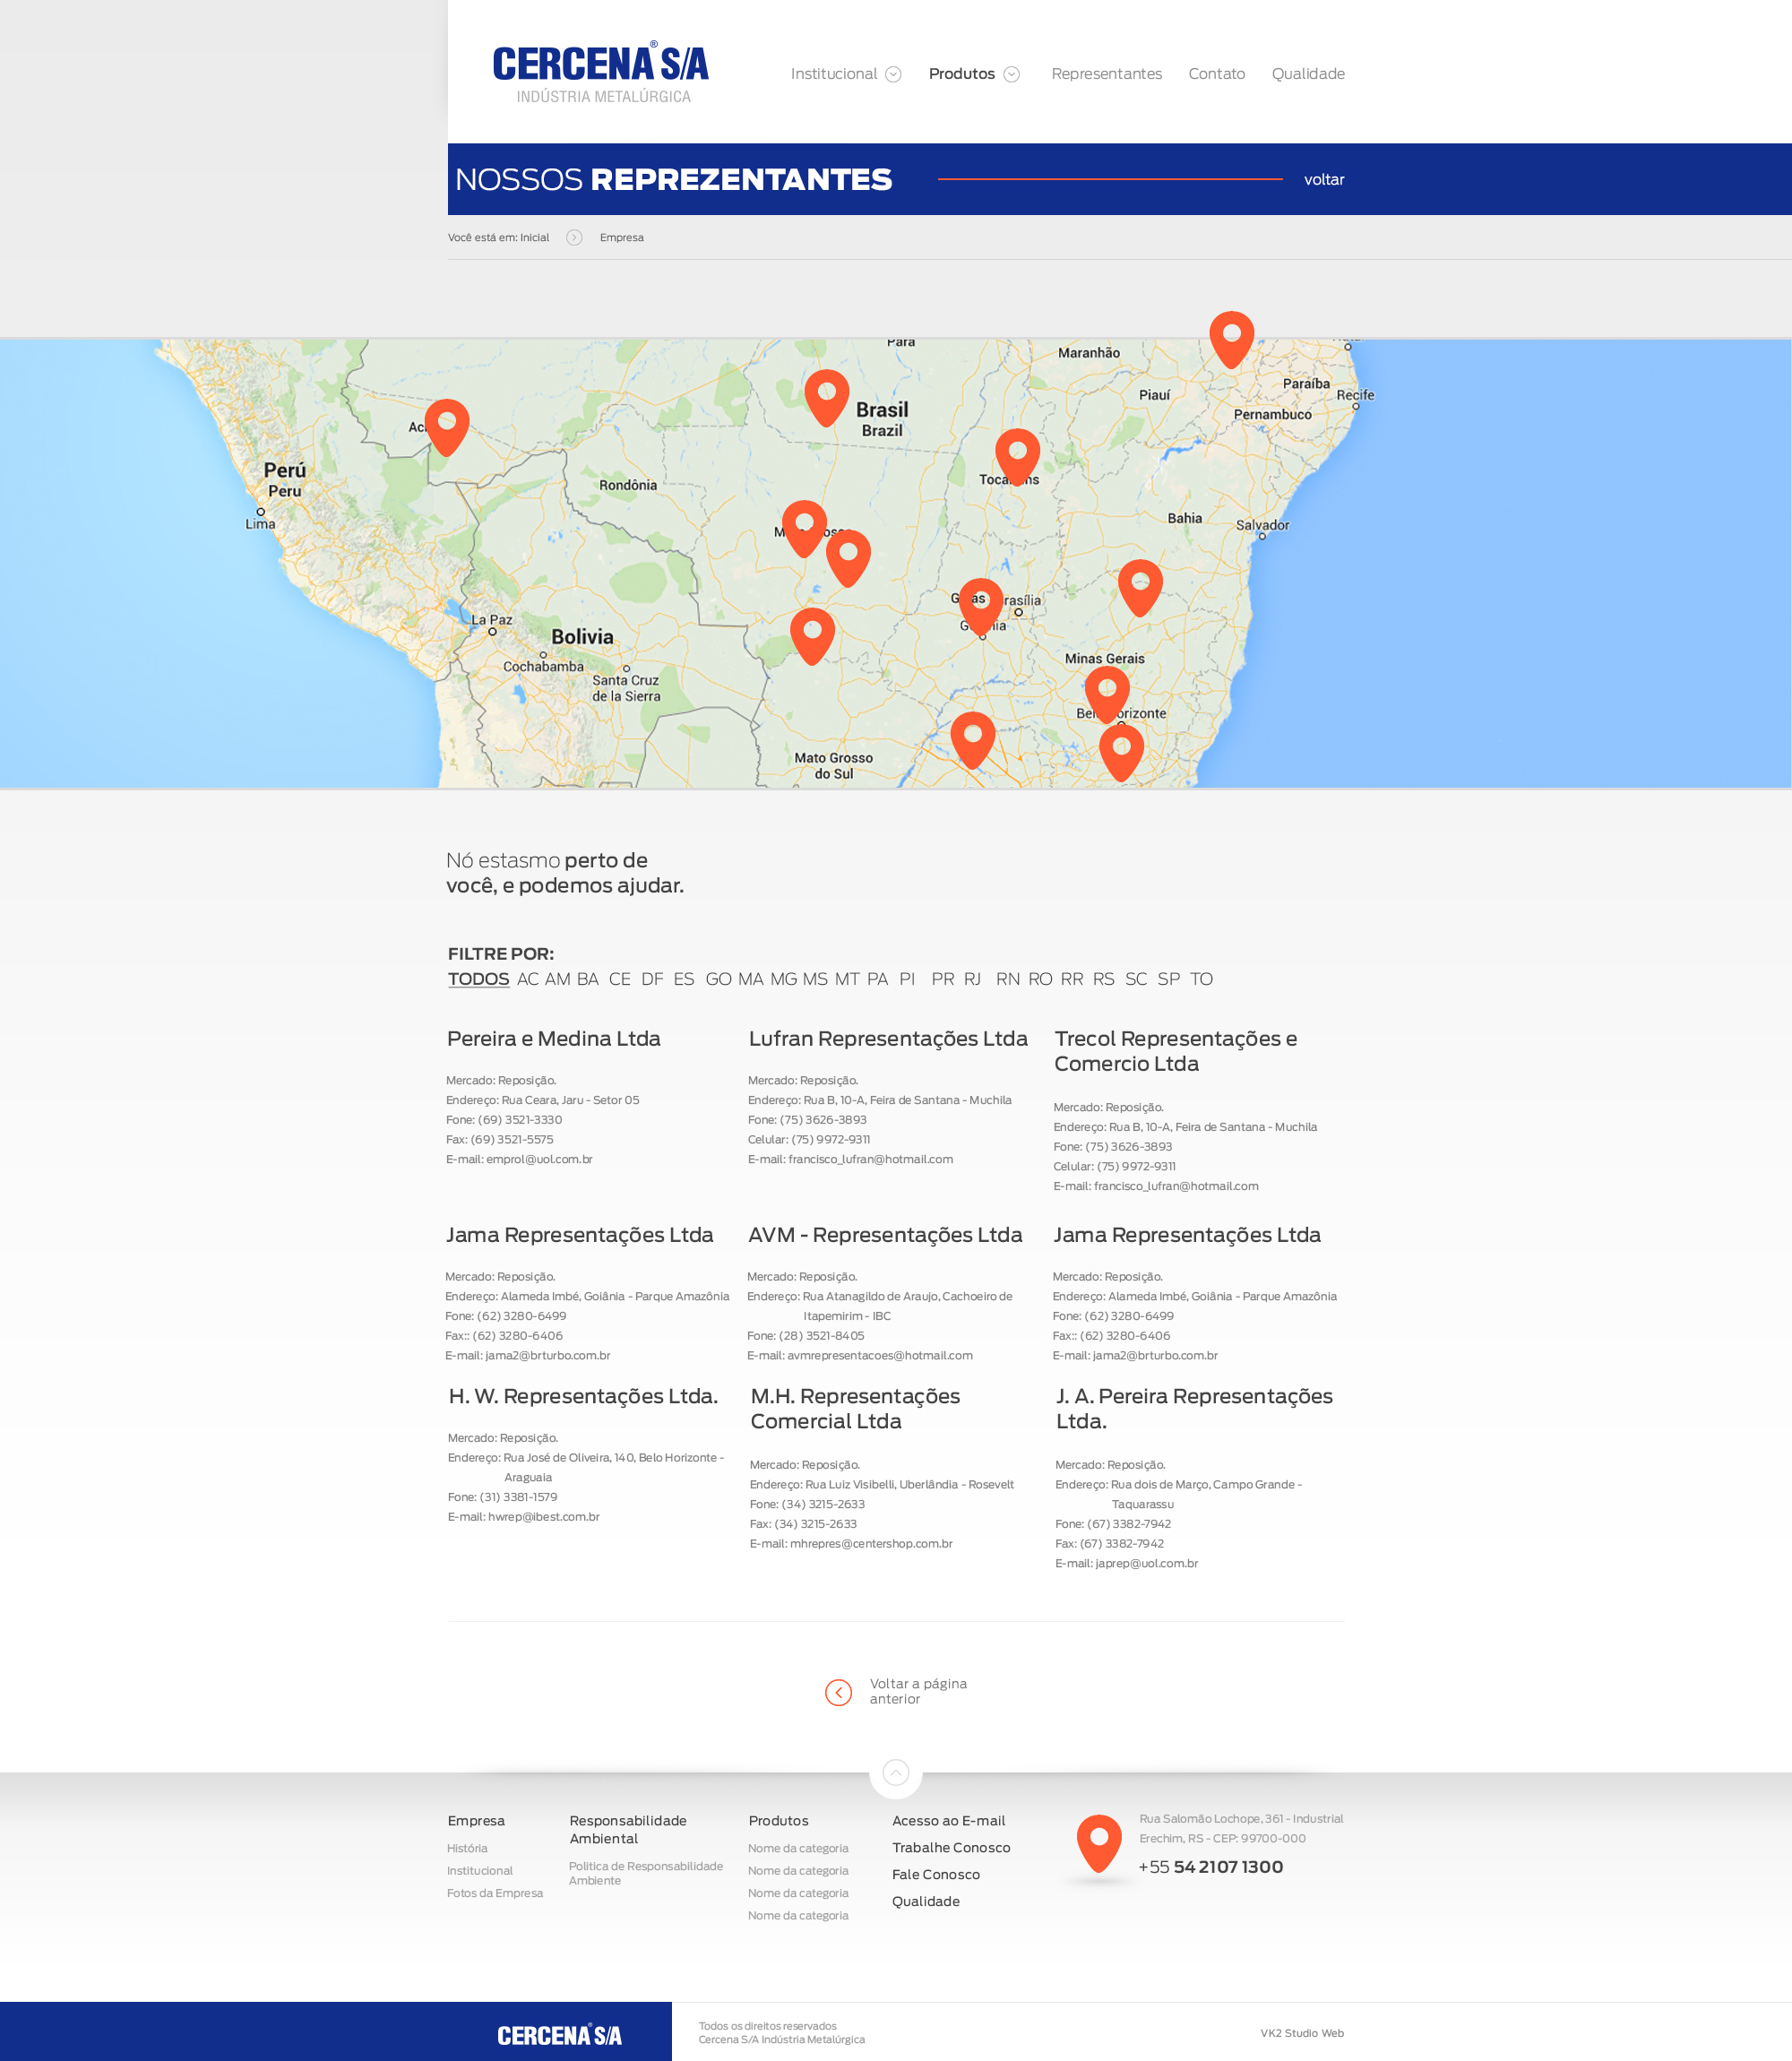
Task: Select the map pin near Acre
Action: click(x=447, y=427)
